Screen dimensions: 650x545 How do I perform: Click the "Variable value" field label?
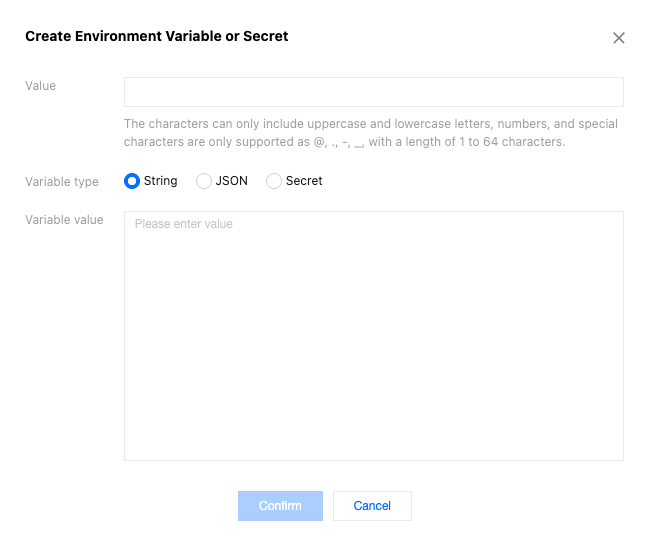[64, 220]
